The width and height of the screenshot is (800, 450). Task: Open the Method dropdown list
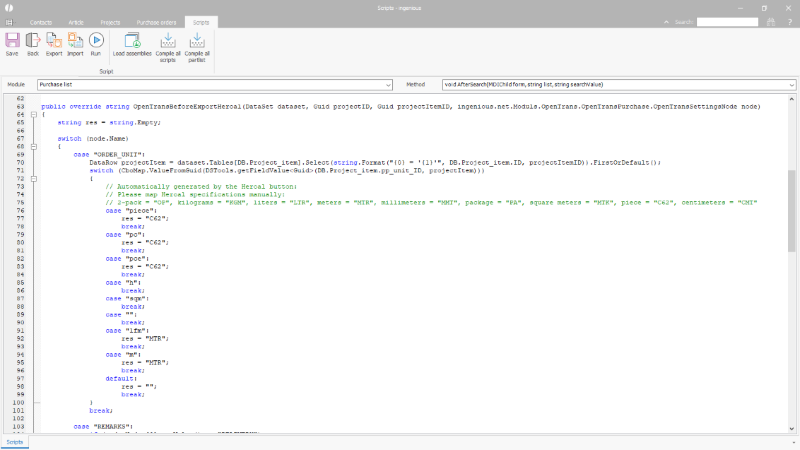point(792,85)
